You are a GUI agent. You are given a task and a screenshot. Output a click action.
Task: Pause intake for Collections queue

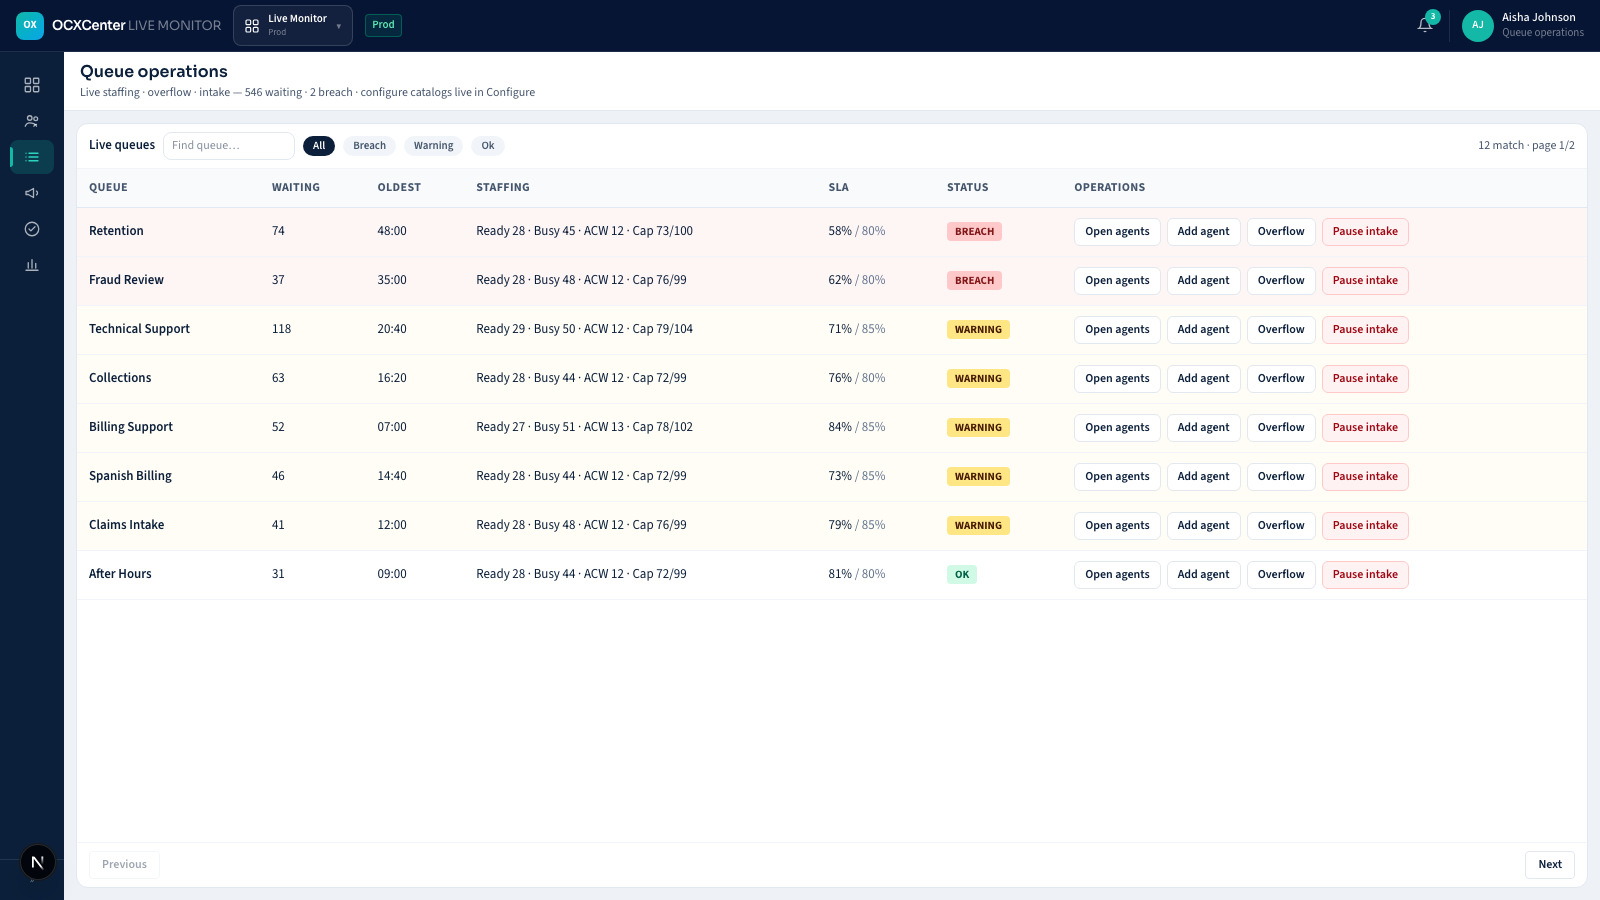point(1365,379)
